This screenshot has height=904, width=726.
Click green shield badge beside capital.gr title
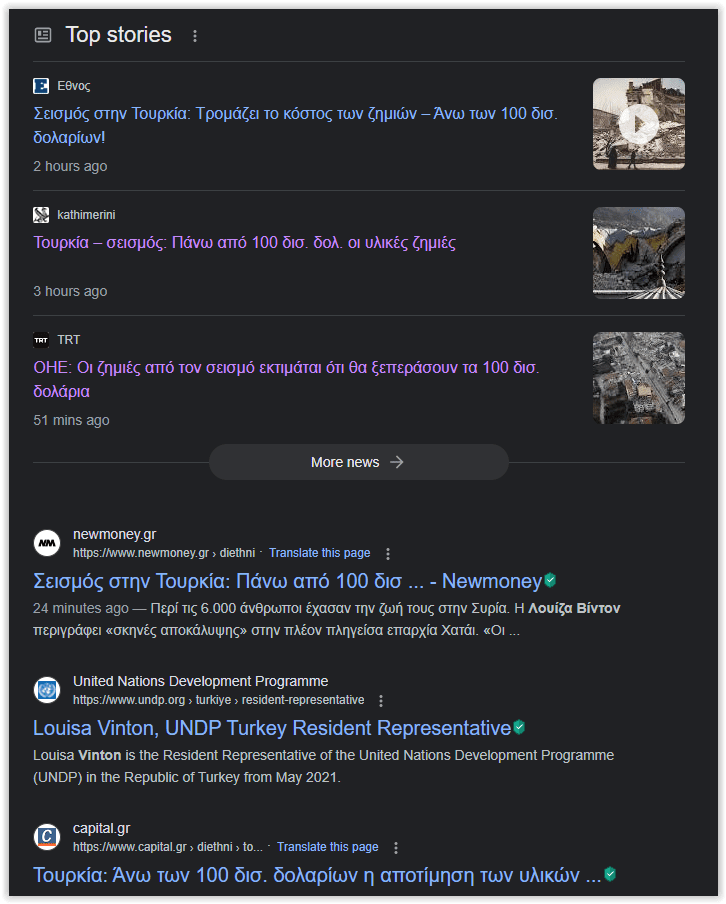[x=610, y=874]
